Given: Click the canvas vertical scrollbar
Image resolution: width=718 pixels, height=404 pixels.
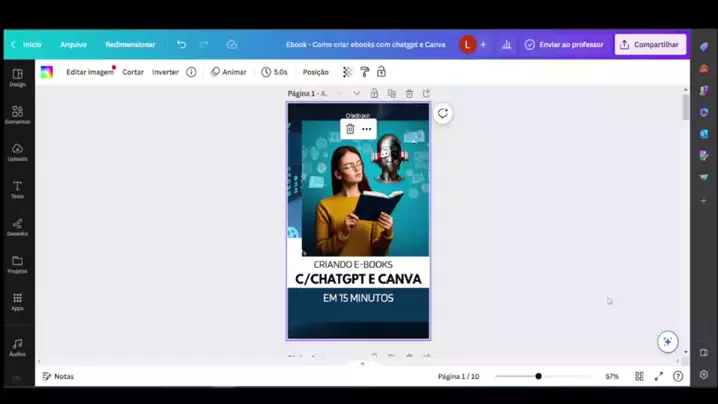Looking at the screenshot, I should tap(685, 107).
